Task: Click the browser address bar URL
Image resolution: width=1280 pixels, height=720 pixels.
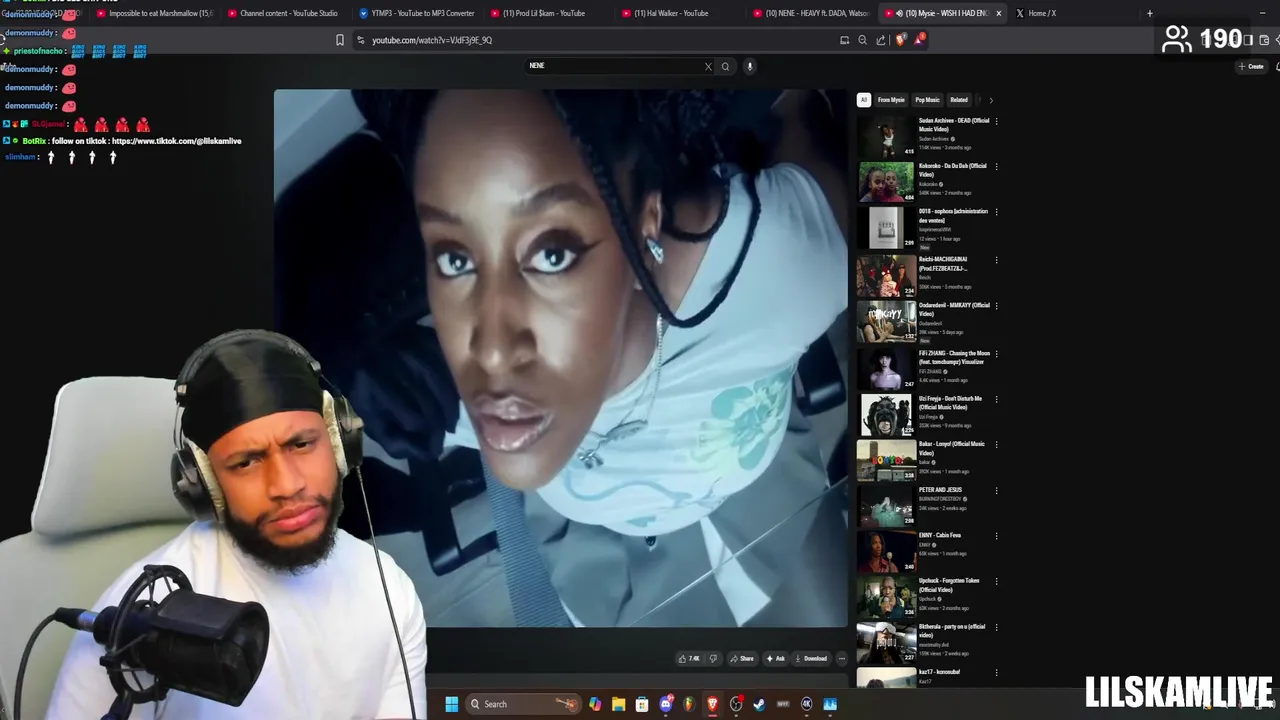Action: pyautogui.click(x=432, y=40)
